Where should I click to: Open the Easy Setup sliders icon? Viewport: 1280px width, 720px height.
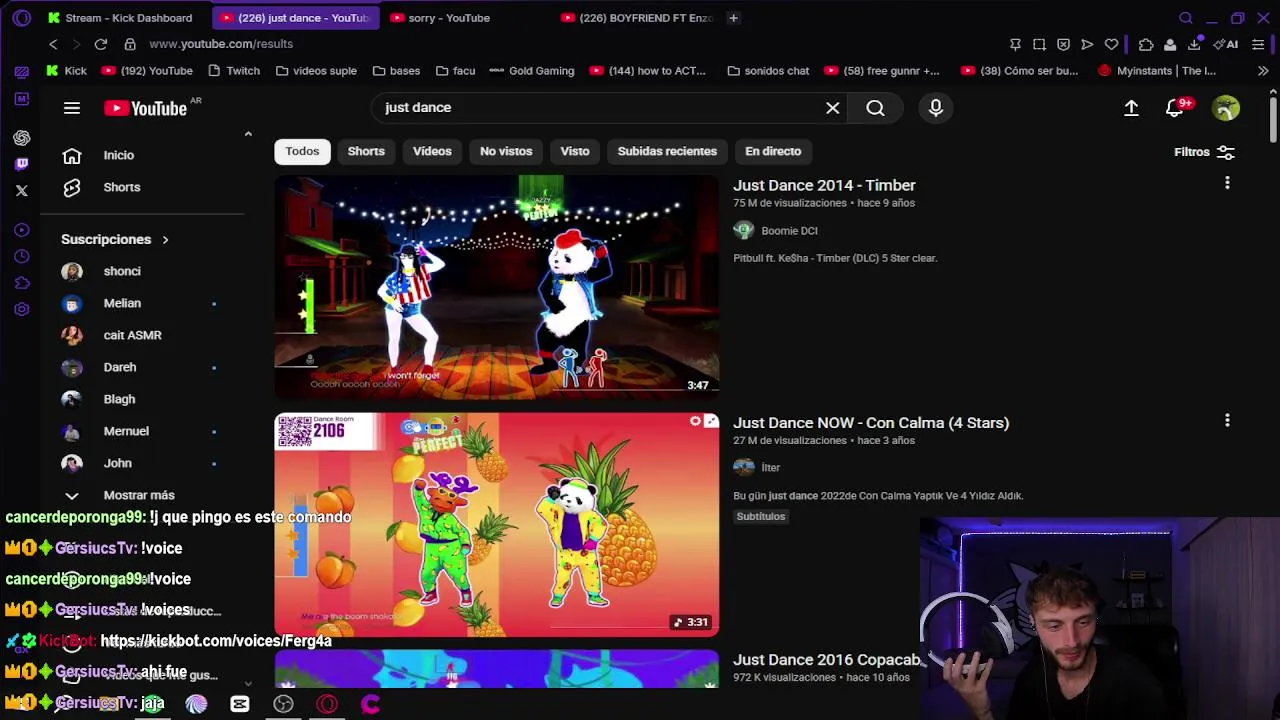(1258, 44)
